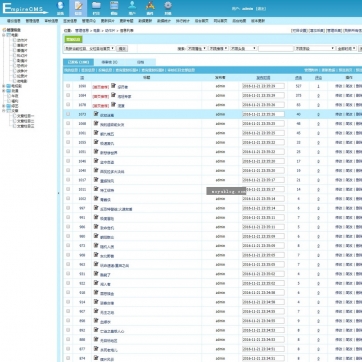Open the comment count link in row 1090
Screen dimensions: 362x362
(x=318, y=86)
